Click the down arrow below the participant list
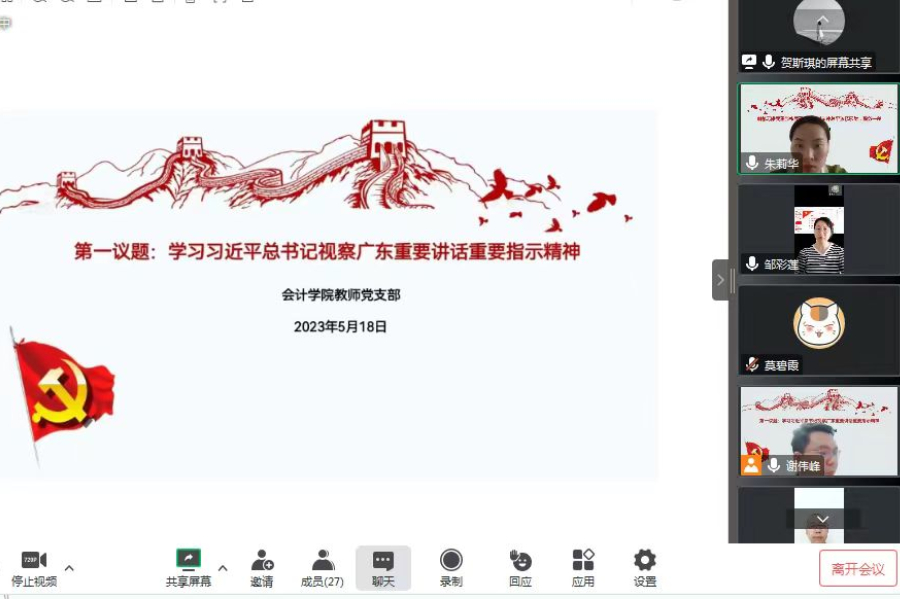Image resolution: width=900 pixels, height=600 pixels. (x=822, y=518)
